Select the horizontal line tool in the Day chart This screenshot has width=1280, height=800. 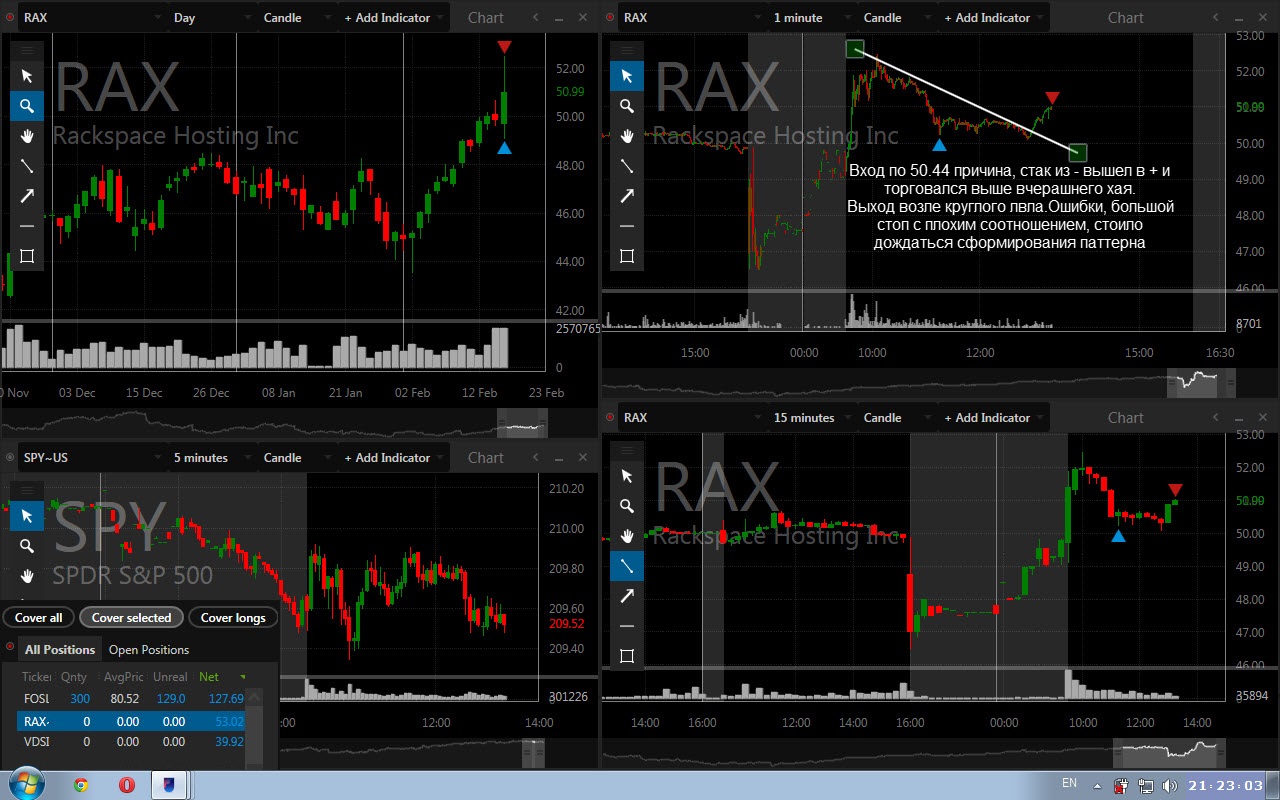pyautogui.click(x=27, y=226)
